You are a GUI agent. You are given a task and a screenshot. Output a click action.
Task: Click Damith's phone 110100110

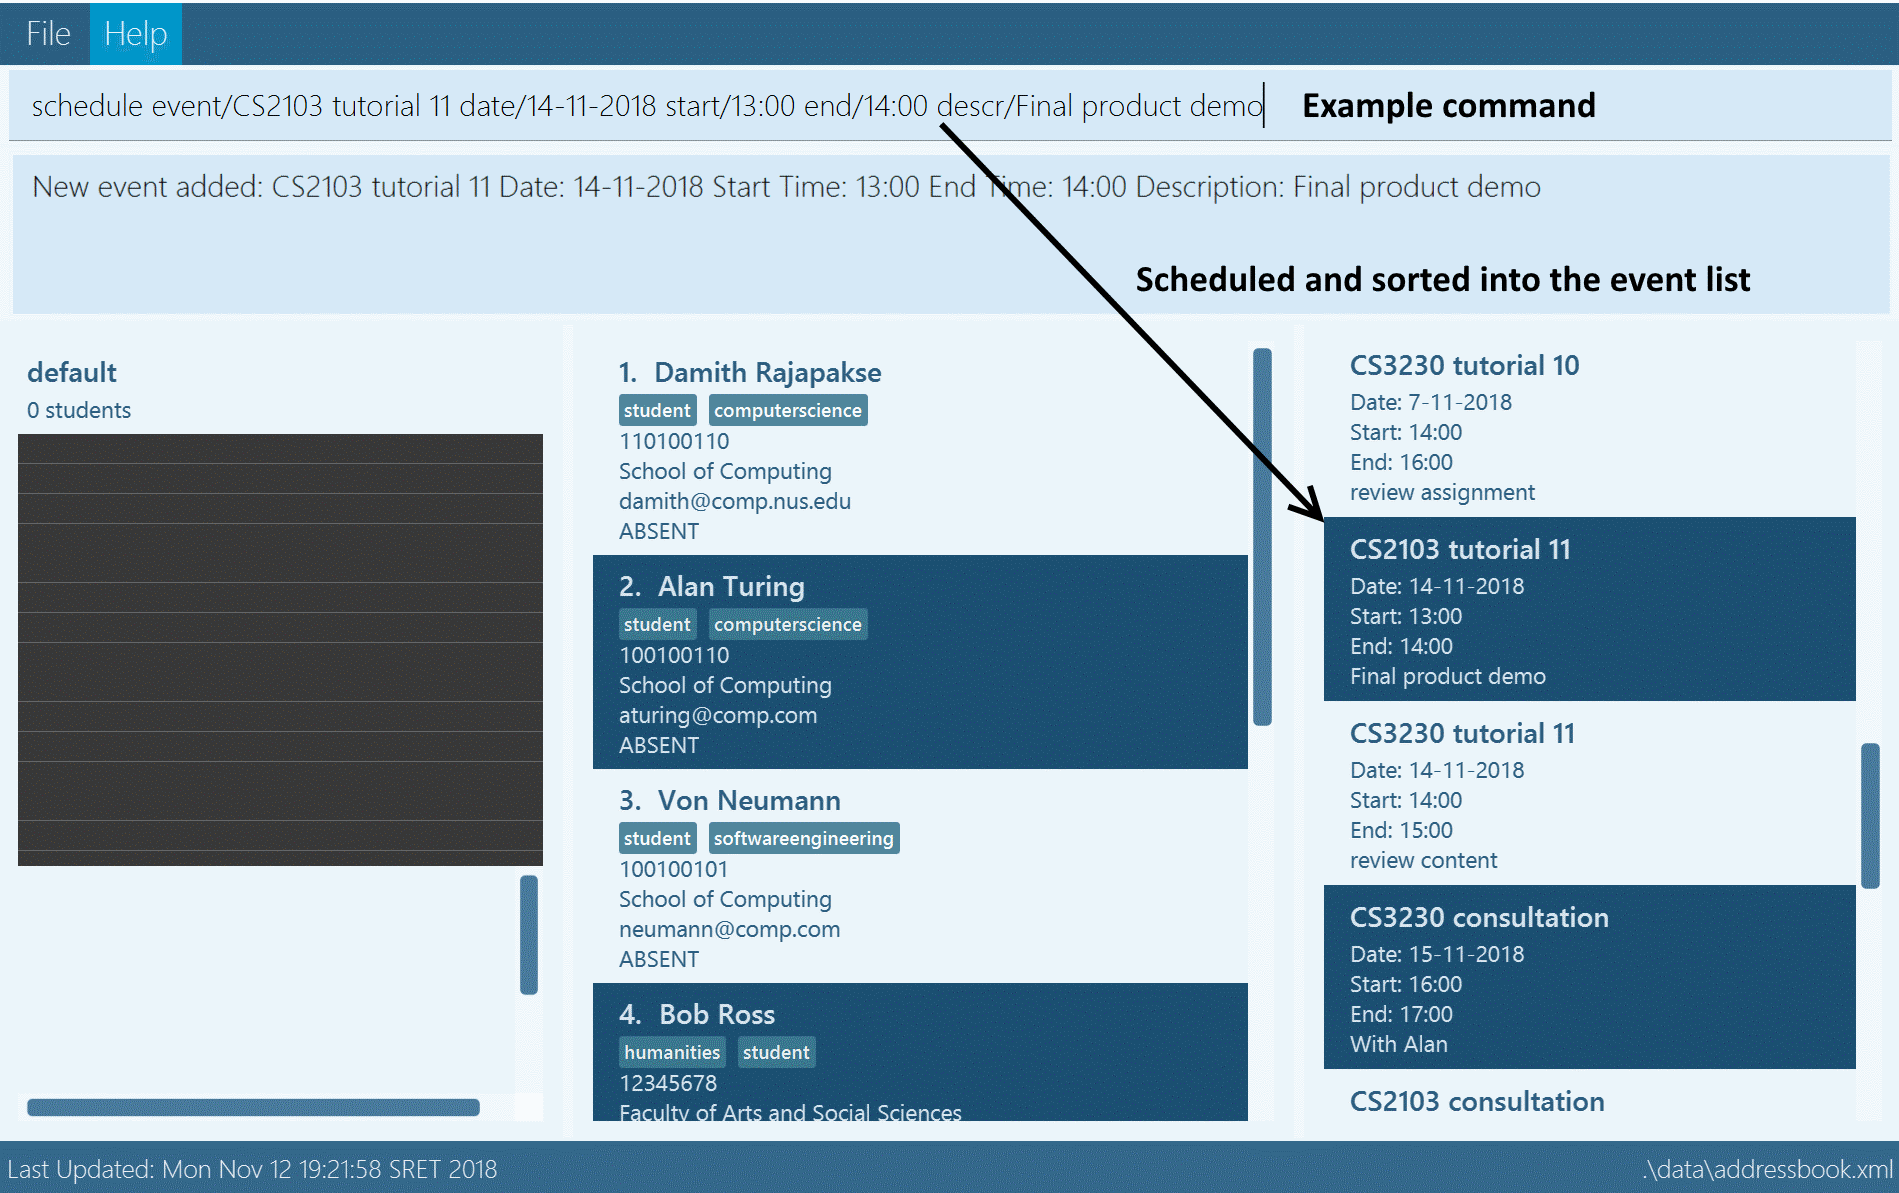[x=674, y=441]
